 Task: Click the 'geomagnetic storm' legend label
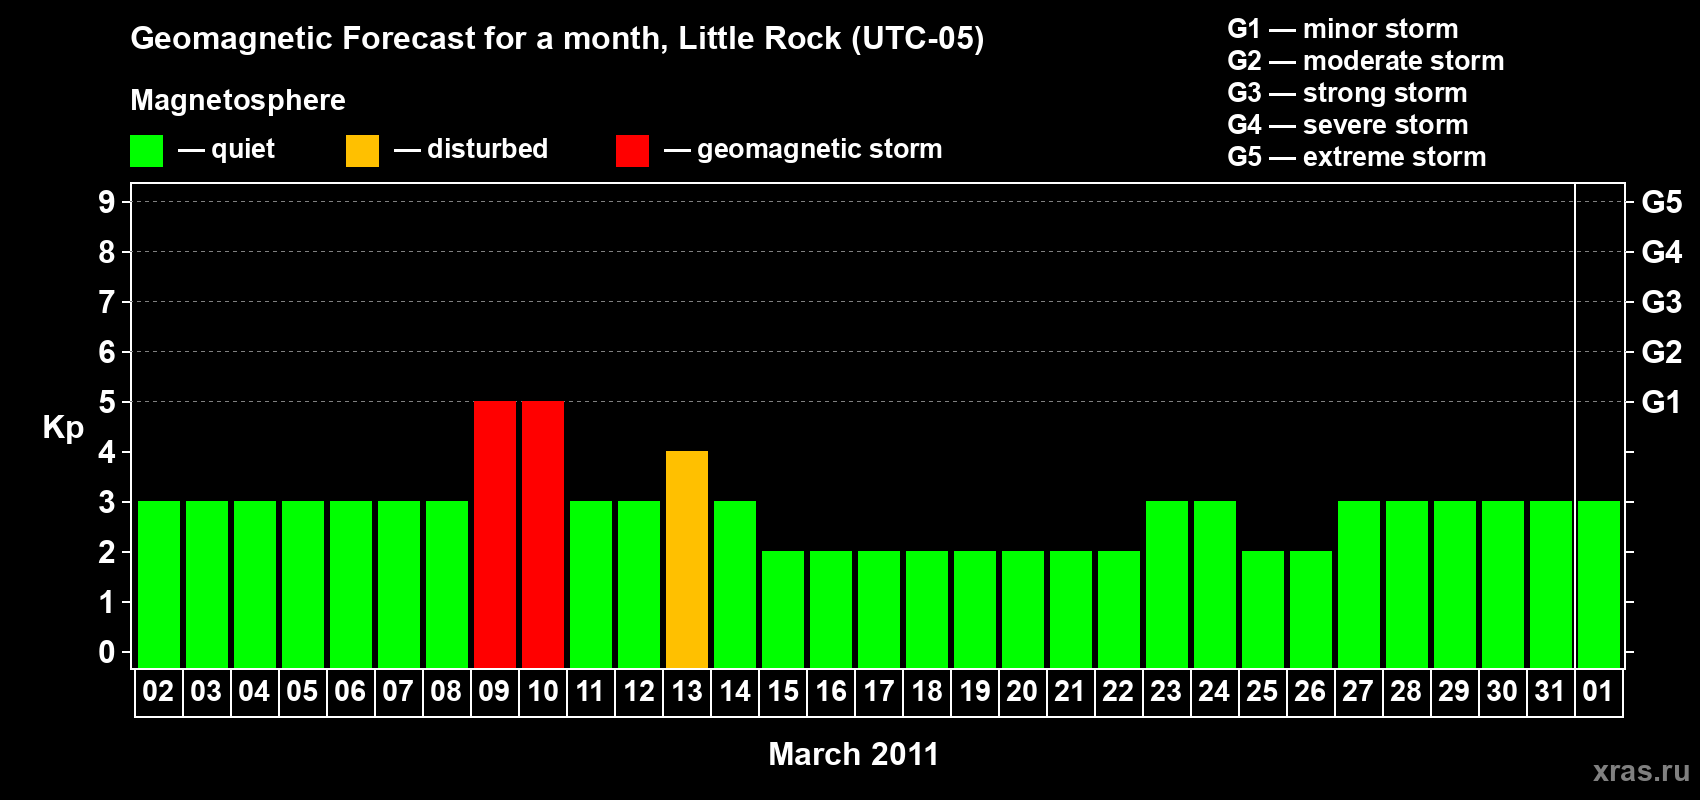coord(820,150)
